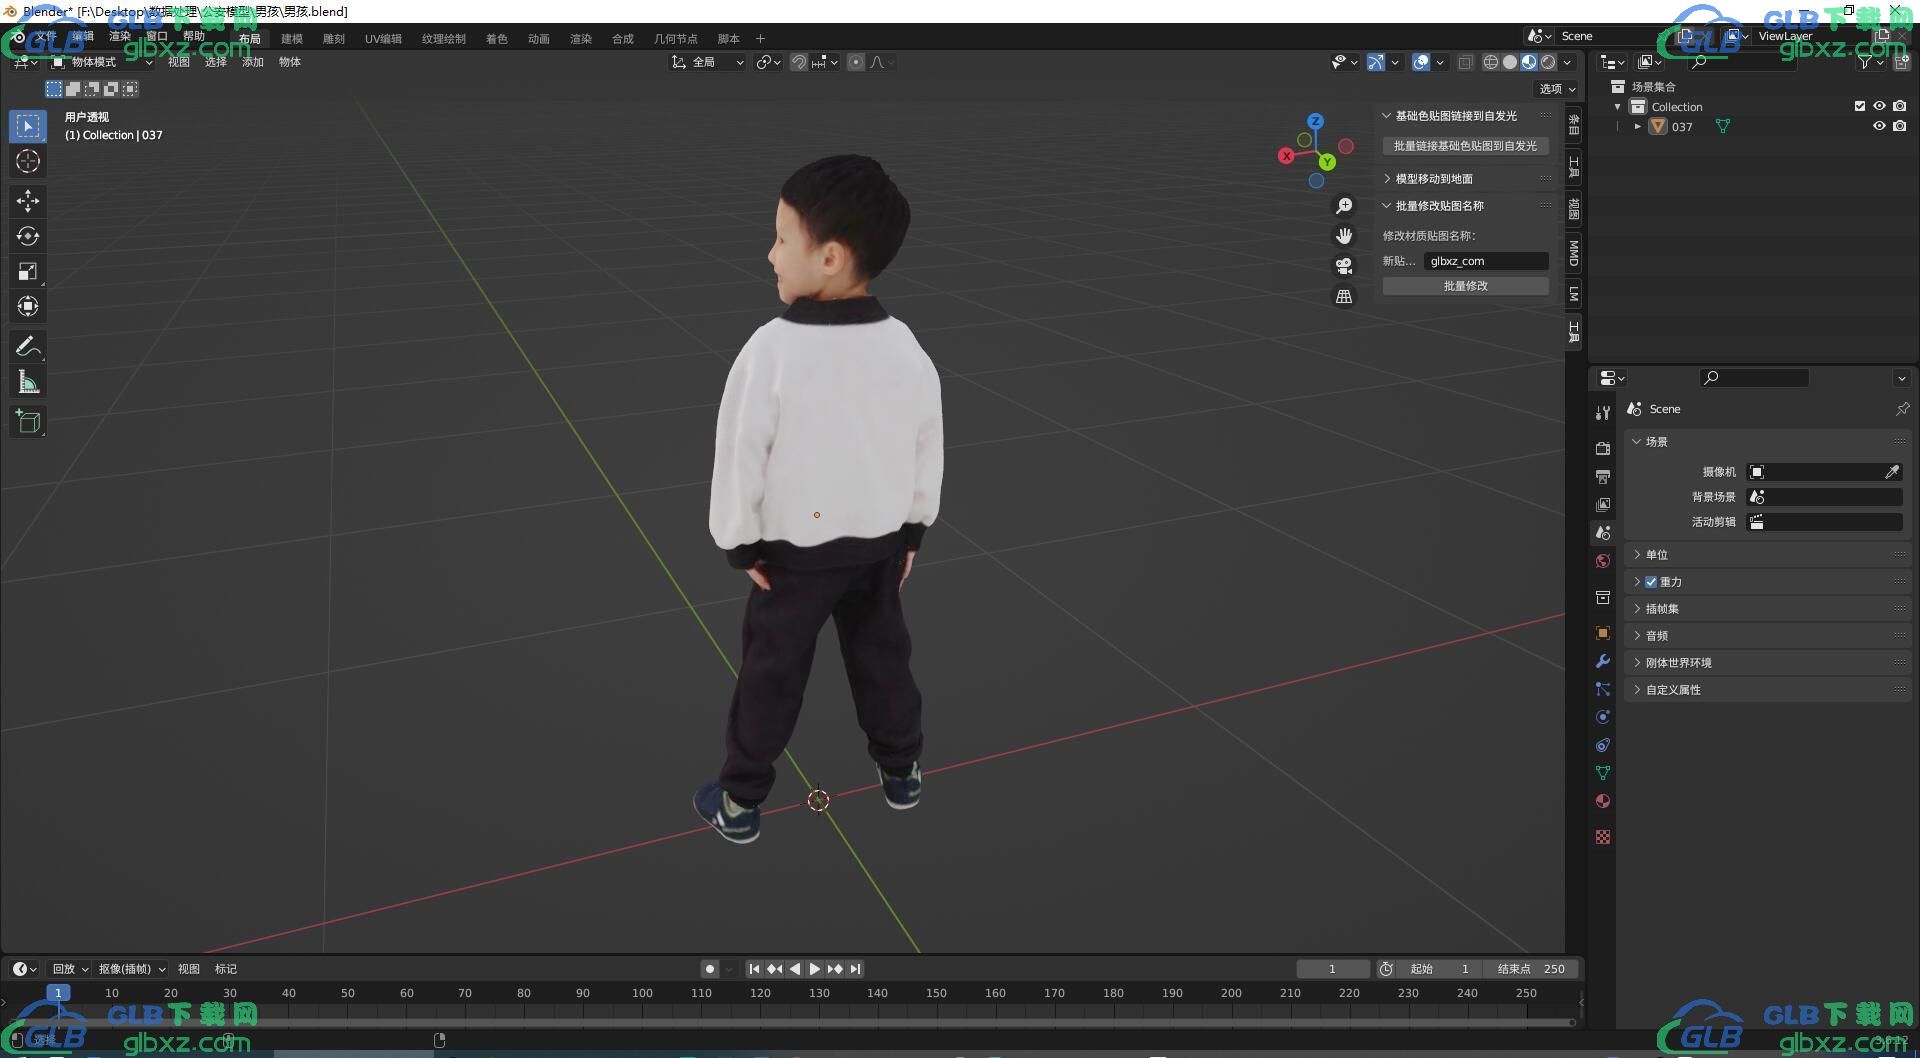The width and height of the screenshot is (1920, 1058).
Task: Toggle the Collection exclude-from-view-layer checkbox
Action: pos(1860,106)
